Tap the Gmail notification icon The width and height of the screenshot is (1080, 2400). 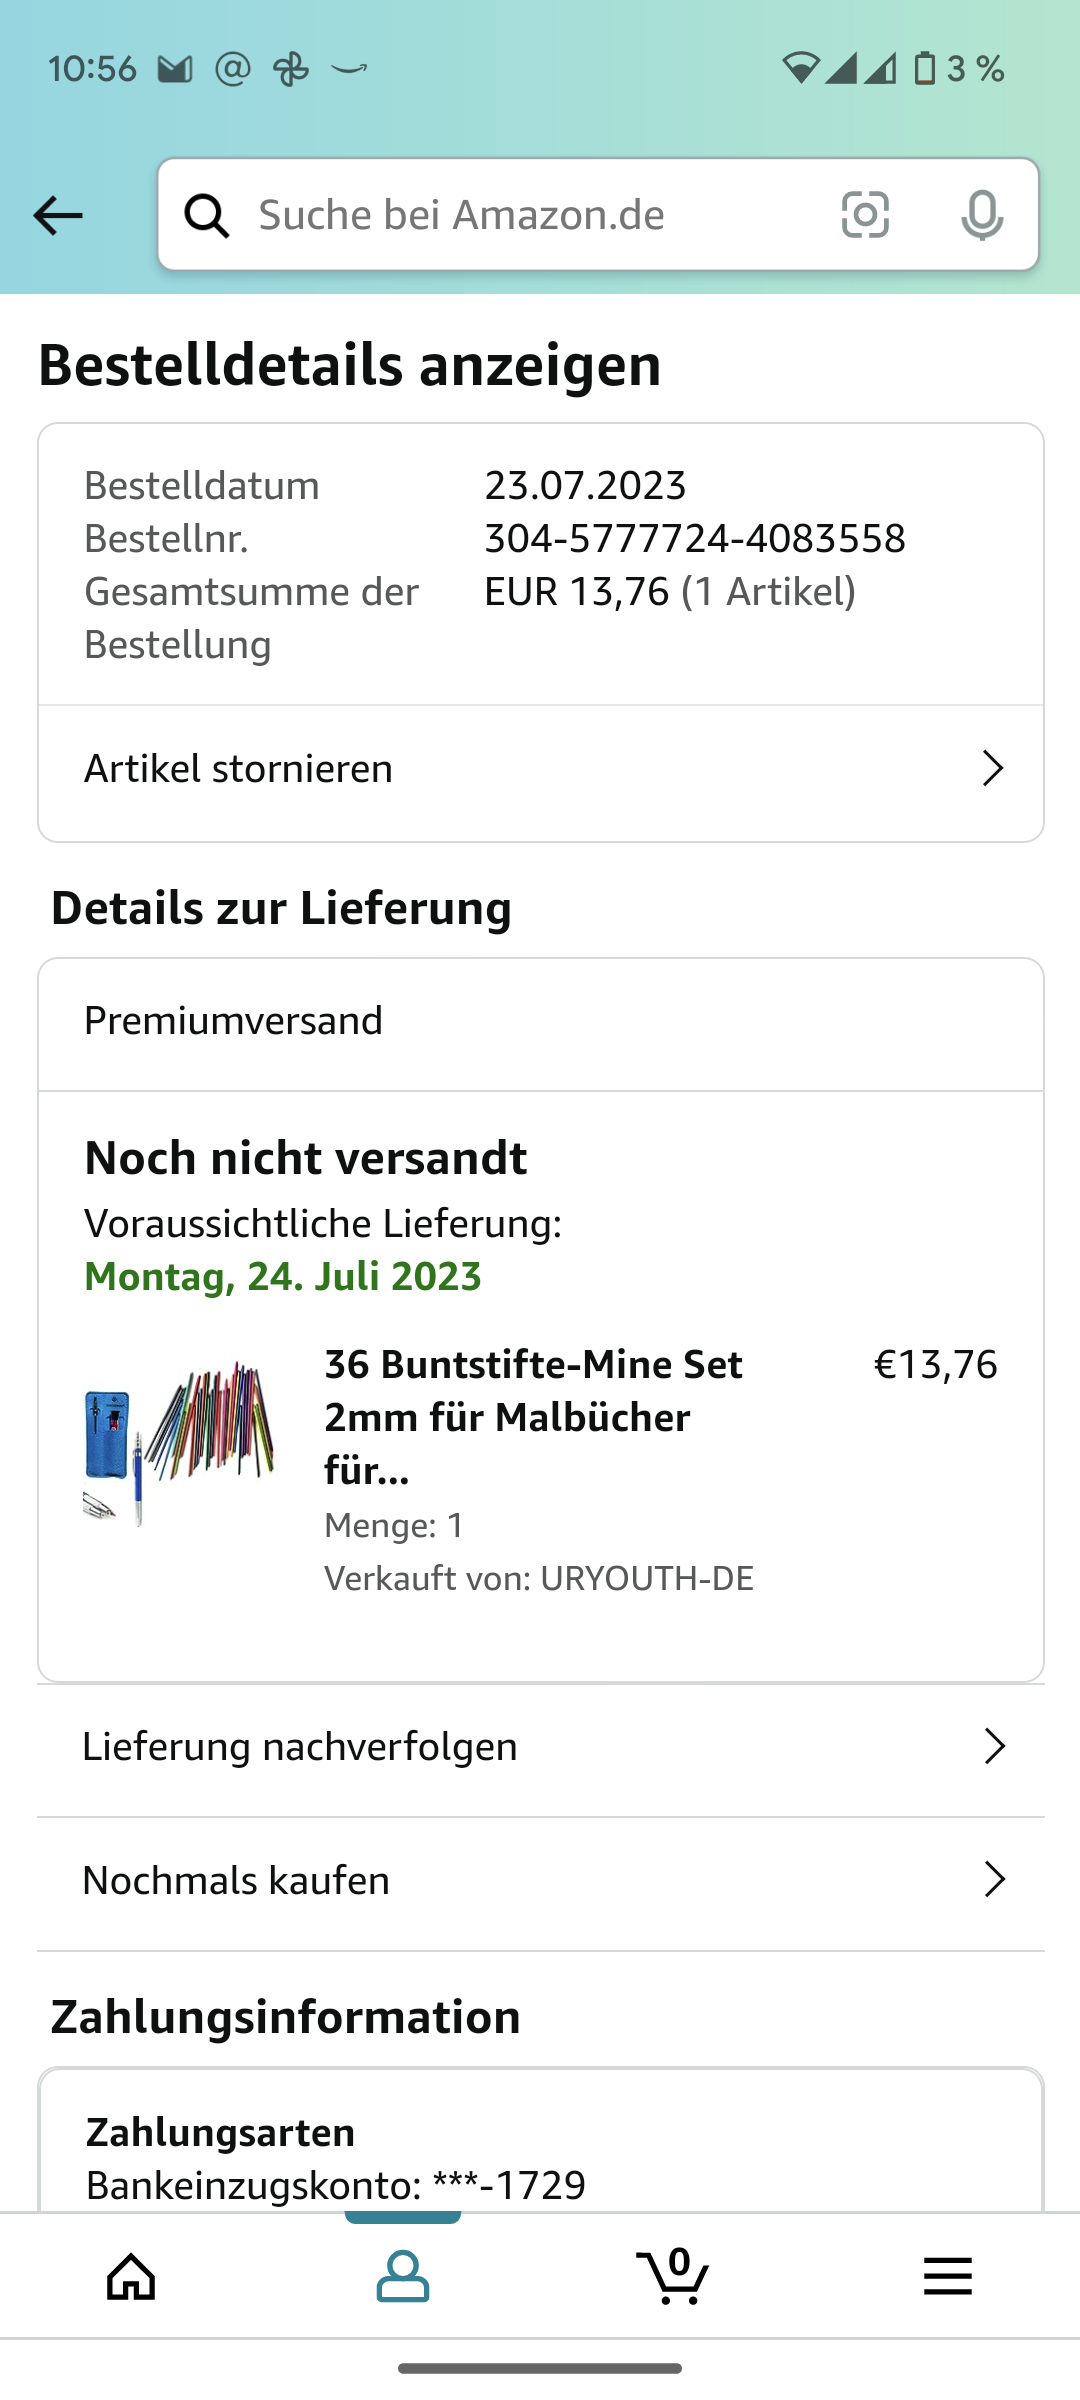pos(175,69)
